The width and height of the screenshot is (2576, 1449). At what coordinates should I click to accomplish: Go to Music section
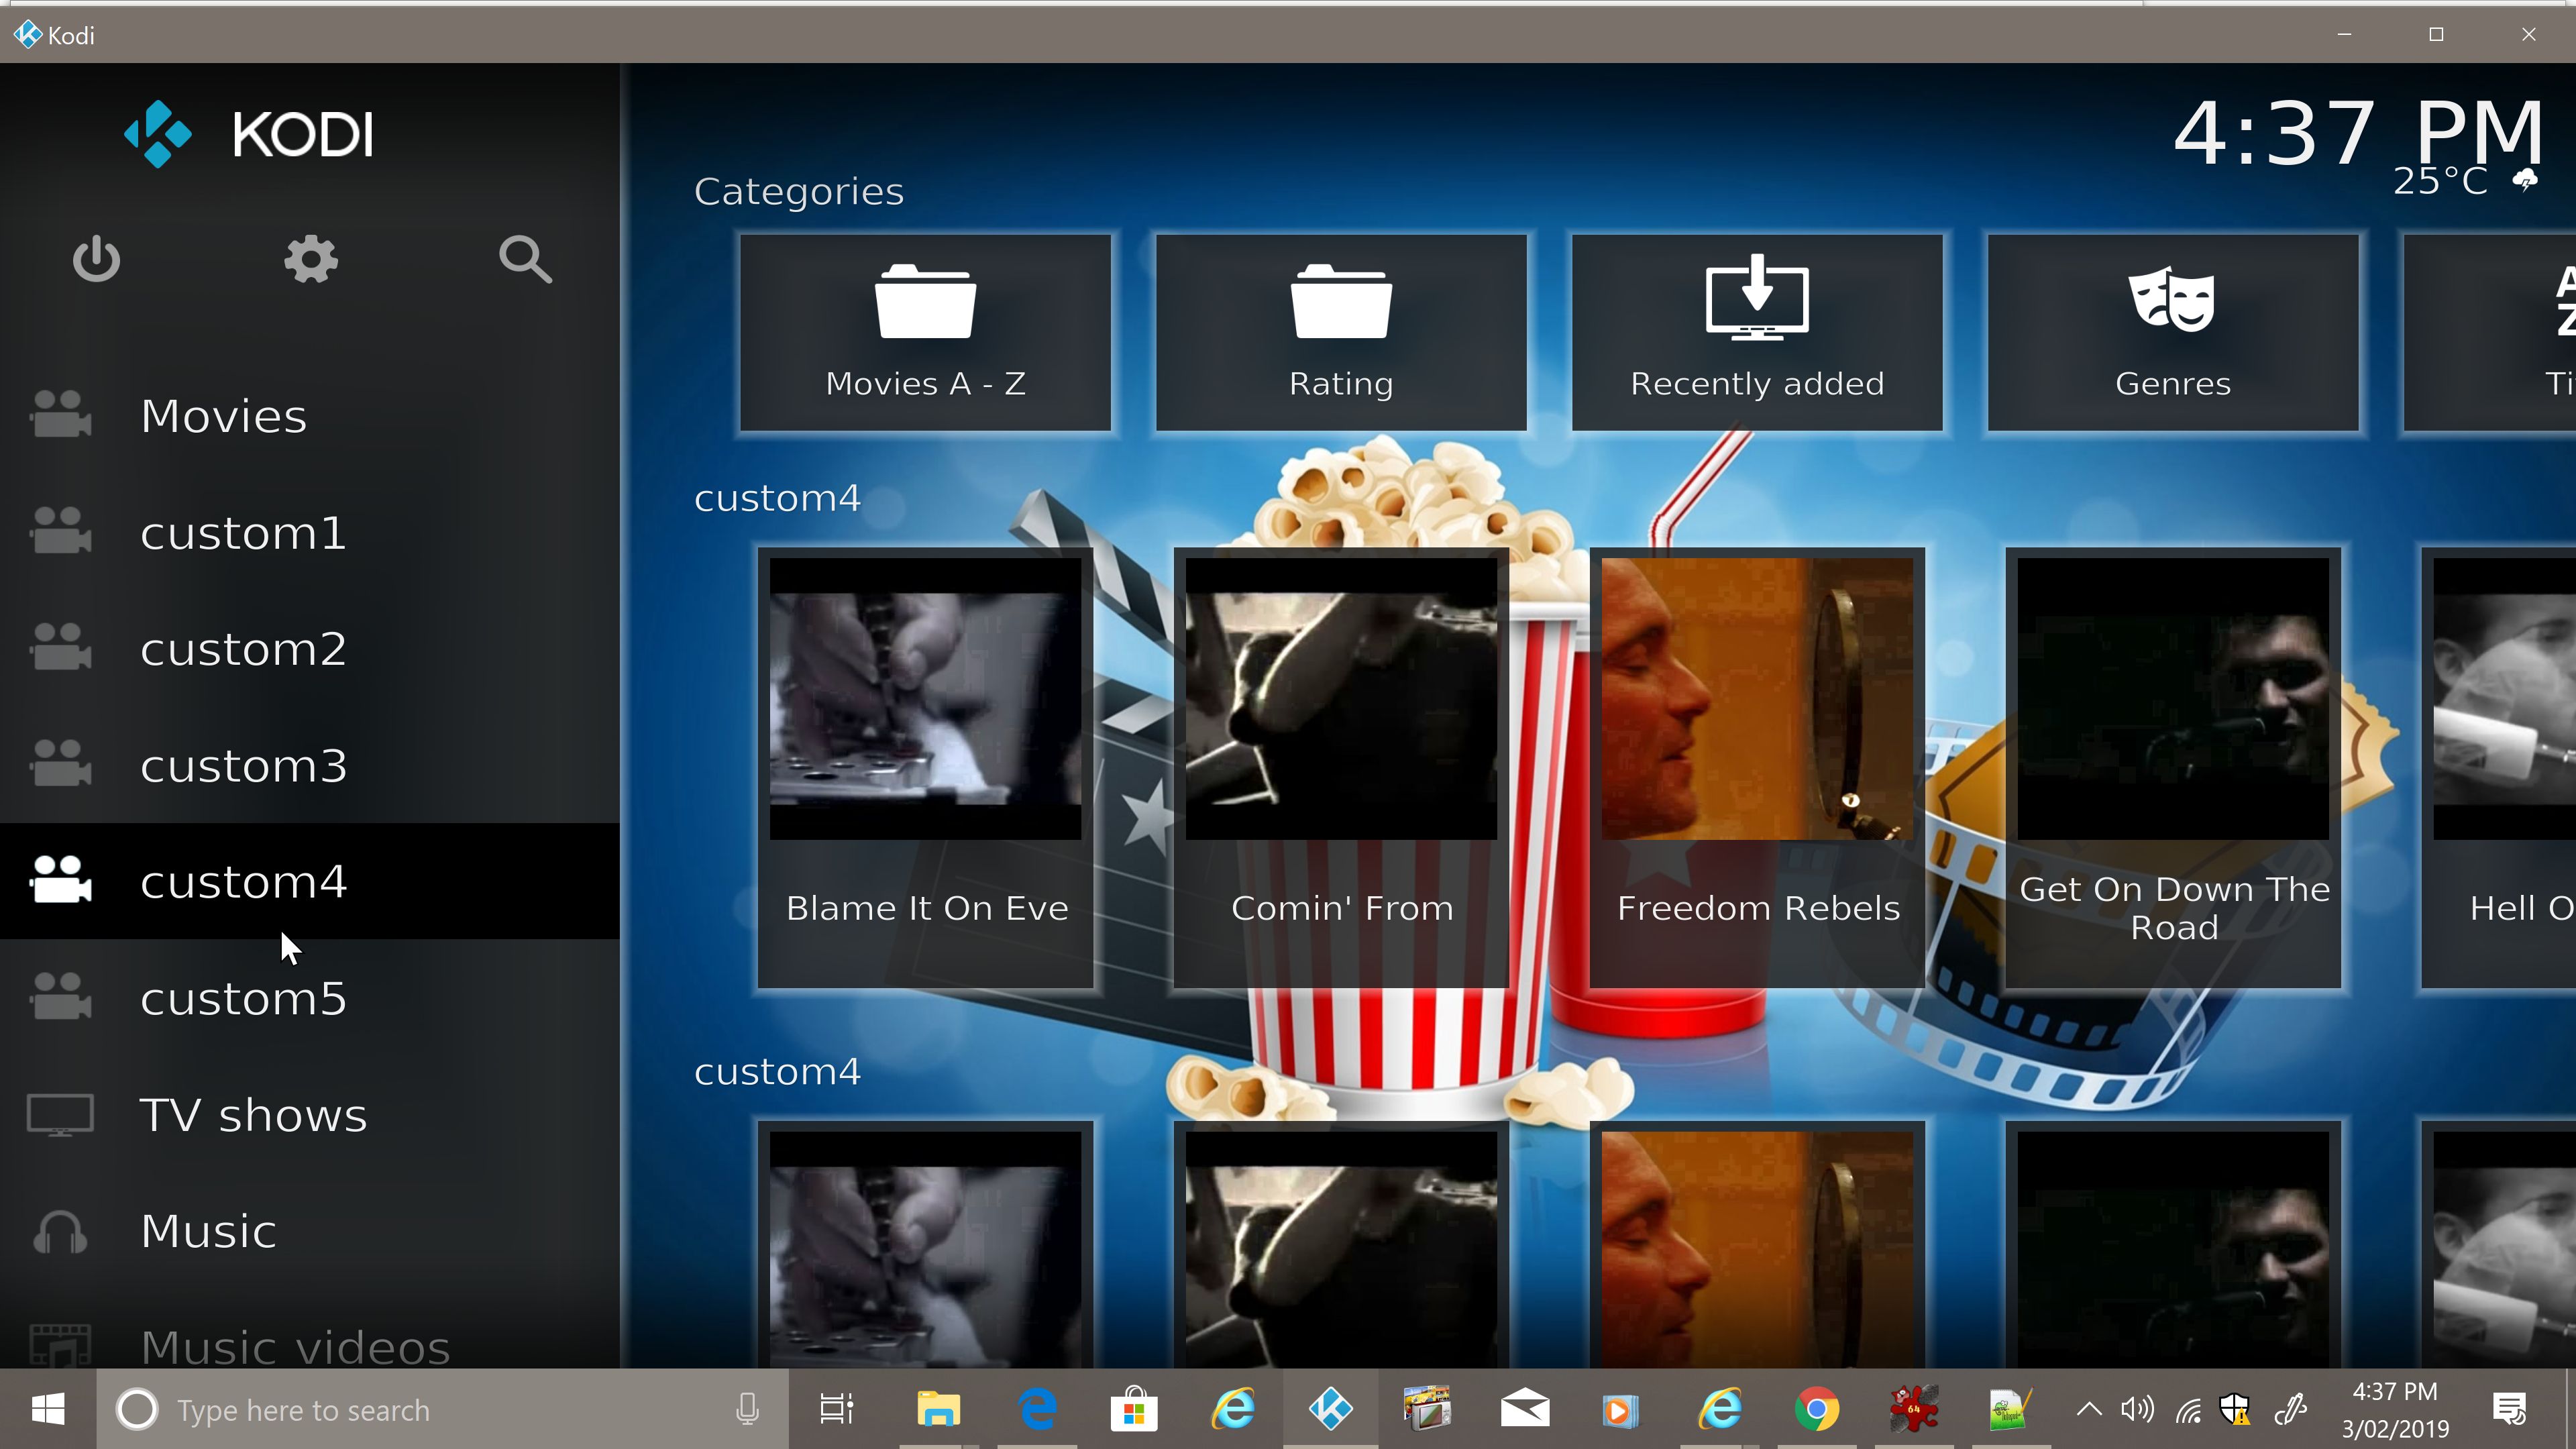pyautogui.click(x=310, y=1231)
